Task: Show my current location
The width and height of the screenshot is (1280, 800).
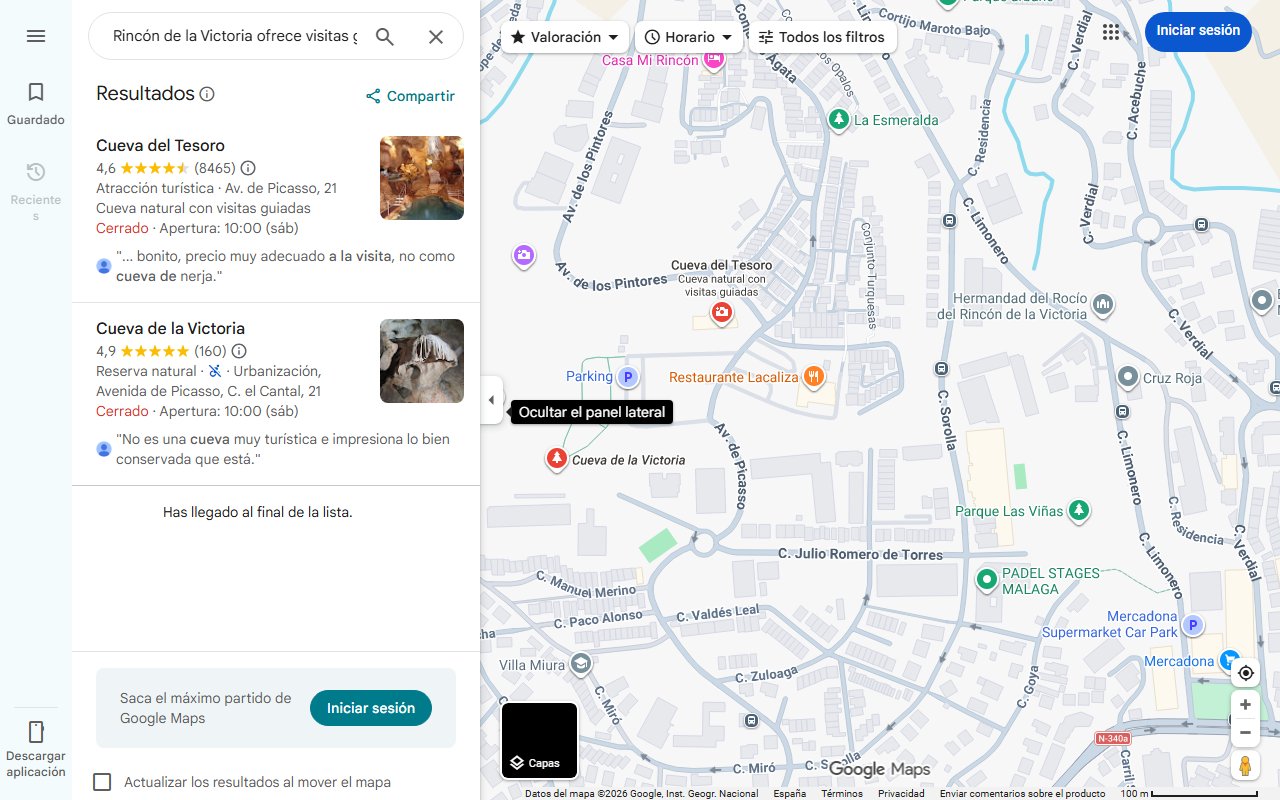Action: pos(1245,673)
